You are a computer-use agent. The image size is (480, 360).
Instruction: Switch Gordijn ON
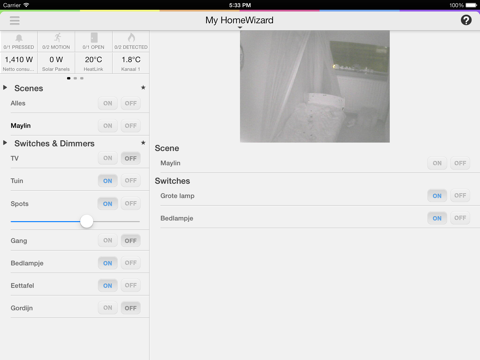click(108, 308)
